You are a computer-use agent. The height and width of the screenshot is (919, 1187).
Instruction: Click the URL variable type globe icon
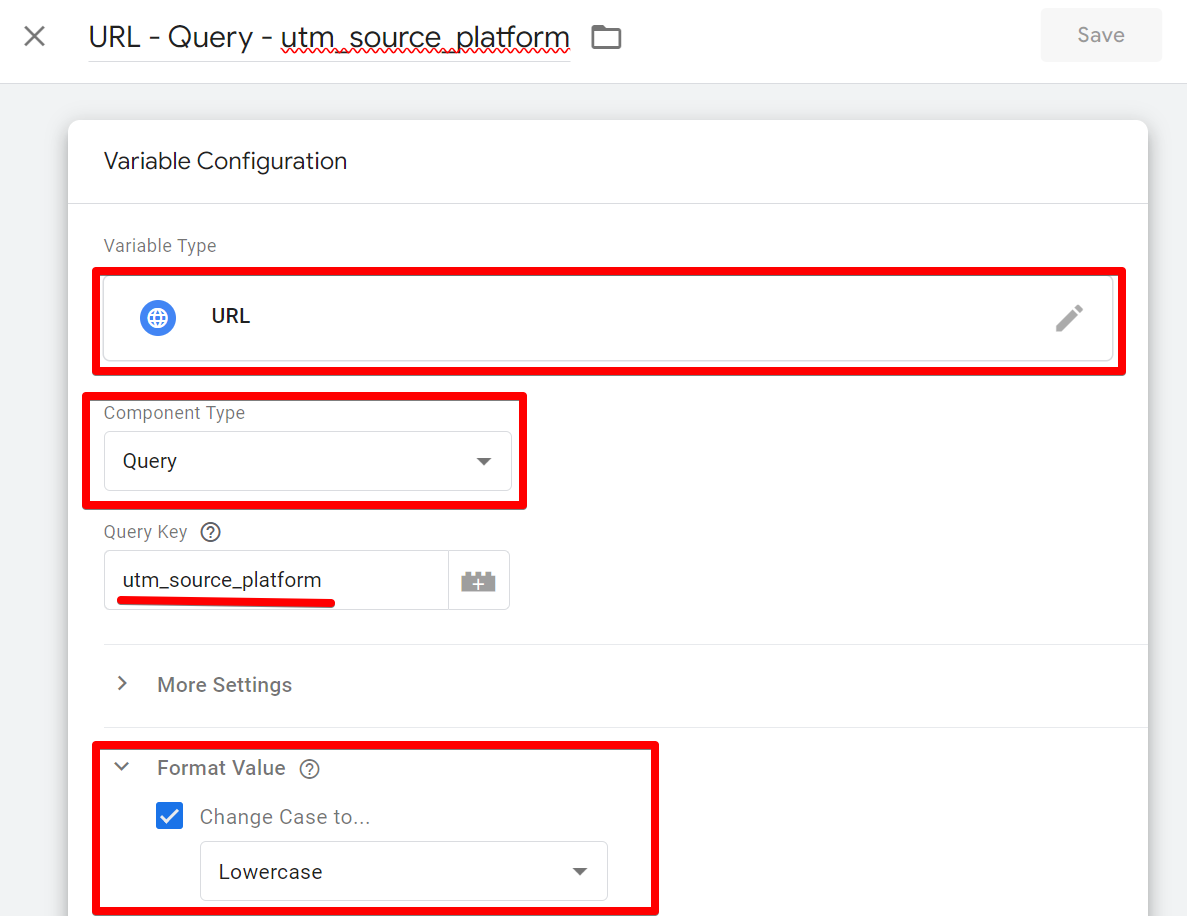pos(157,317)
